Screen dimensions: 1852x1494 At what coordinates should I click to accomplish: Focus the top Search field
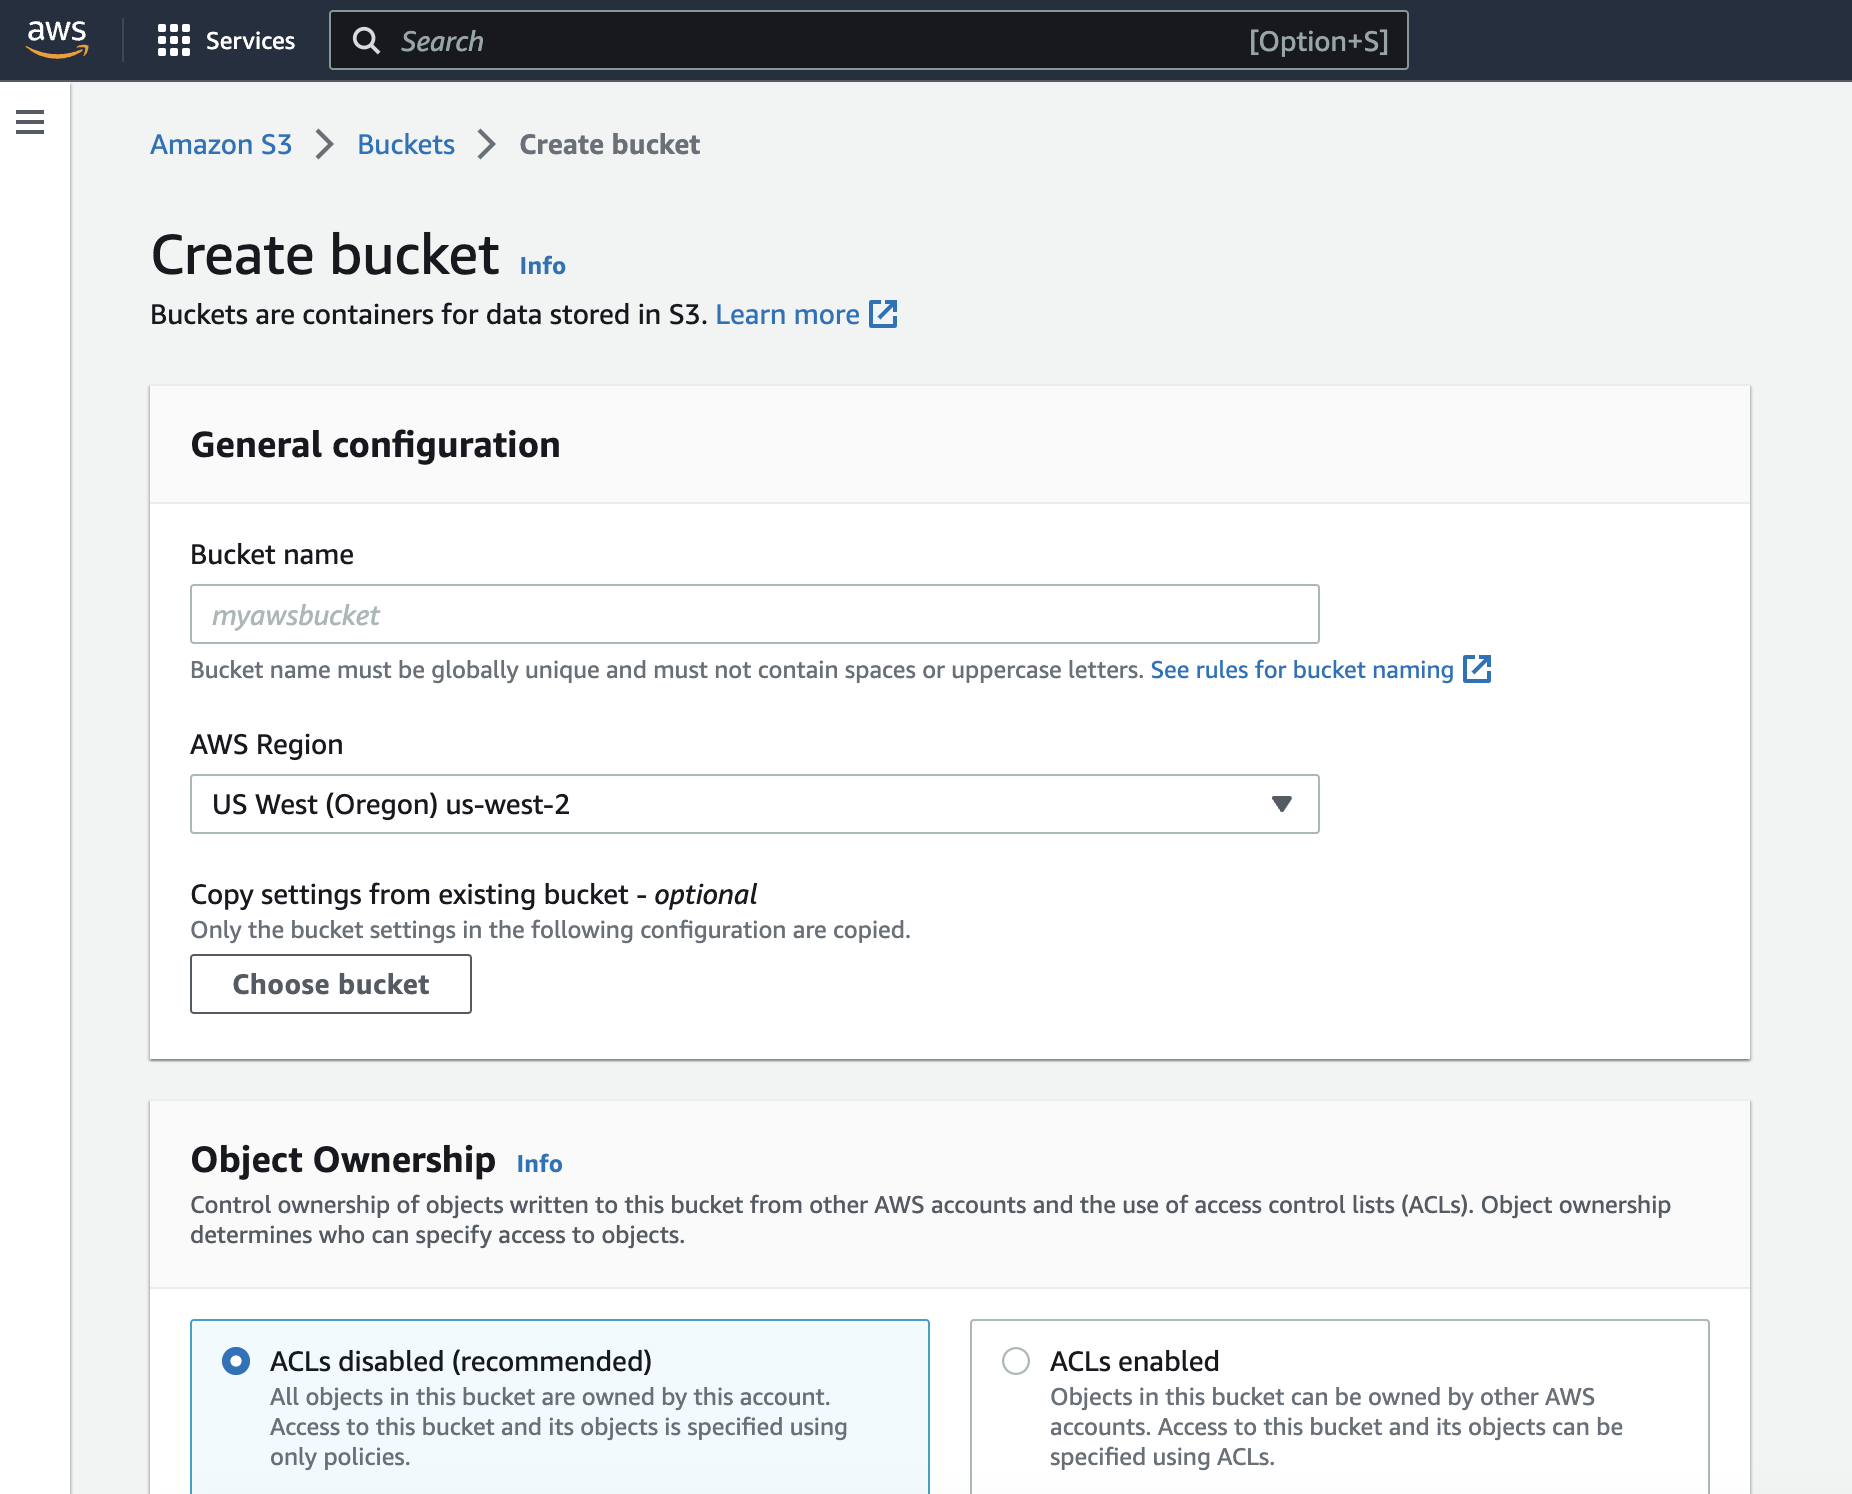click(x=868, y=41)
